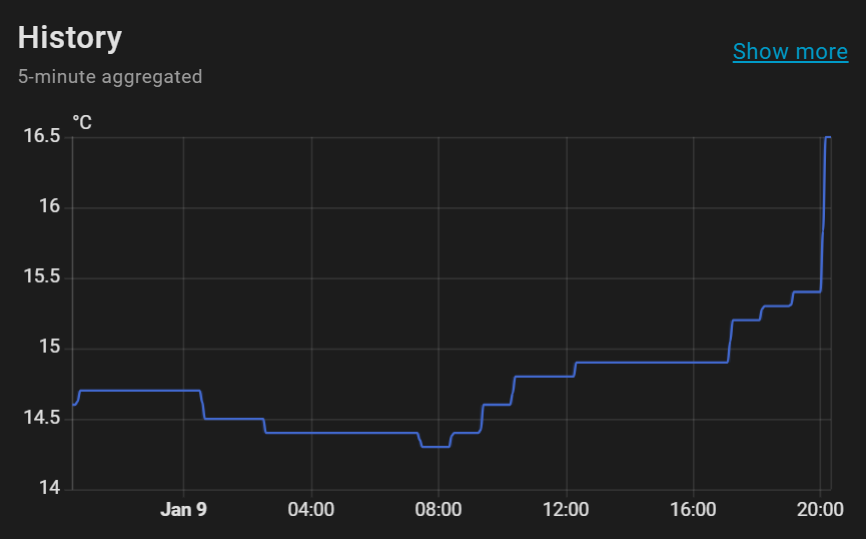Select the 16:00 time axis label
The image size is (866, 539).
coord(693,509)
